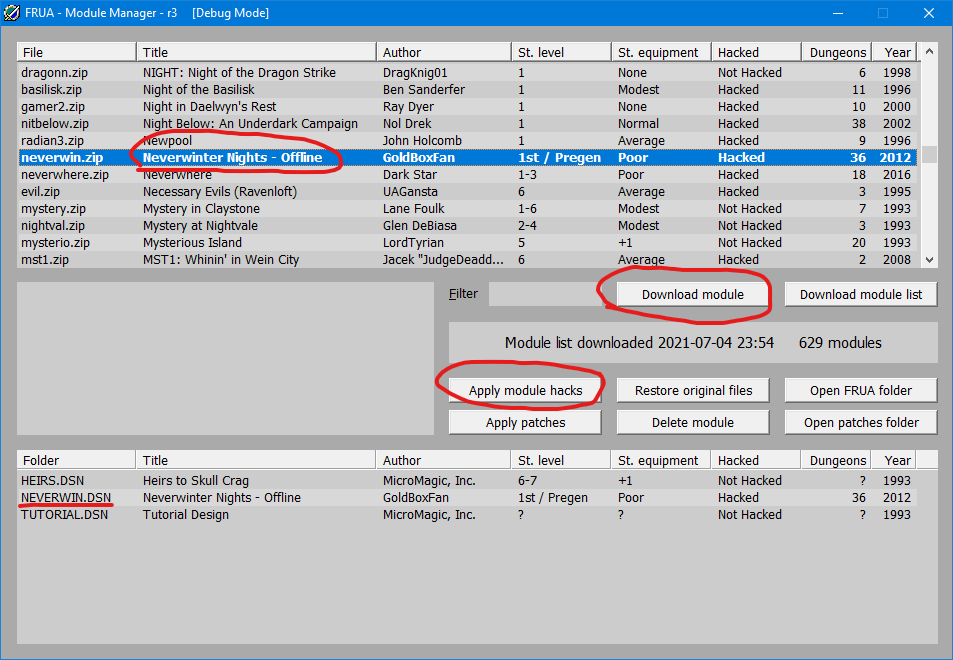Select the mysterio.zip row

click(x=467, y=242)
